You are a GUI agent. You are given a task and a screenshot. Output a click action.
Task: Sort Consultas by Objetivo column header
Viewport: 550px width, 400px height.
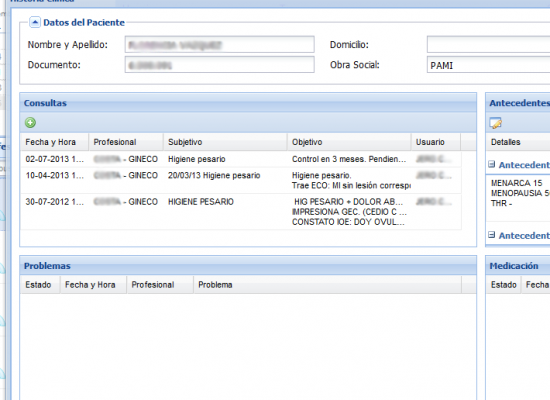349,142
